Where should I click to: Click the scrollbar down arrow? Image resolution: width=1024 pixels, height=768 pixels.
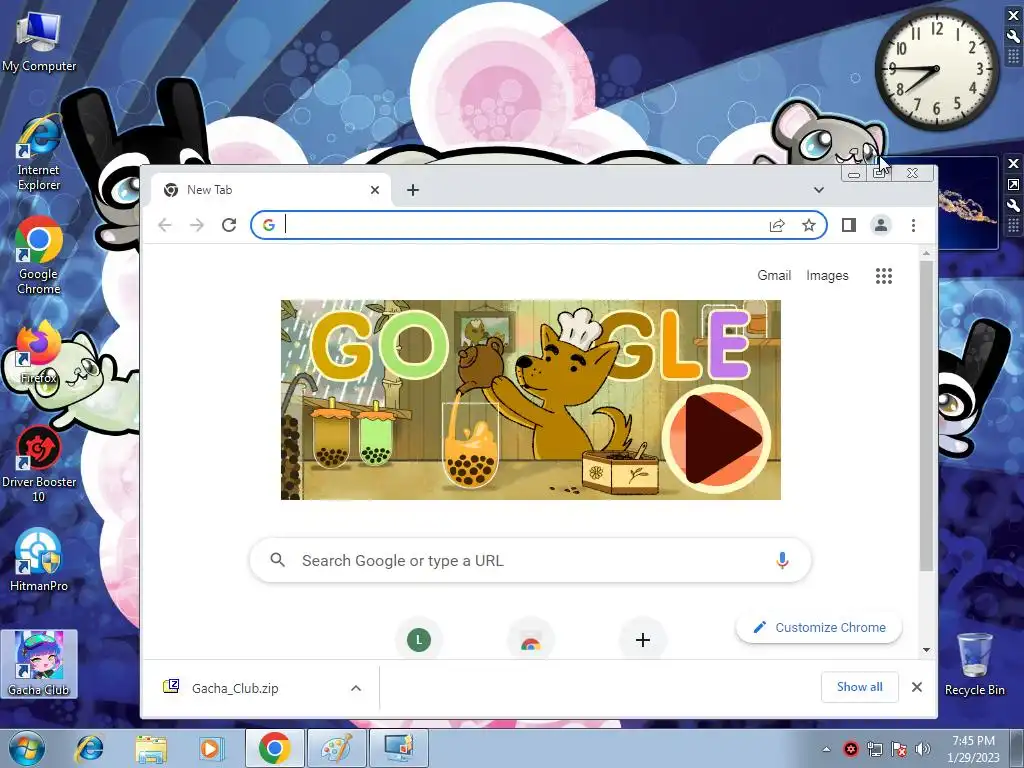pos(926,650)
